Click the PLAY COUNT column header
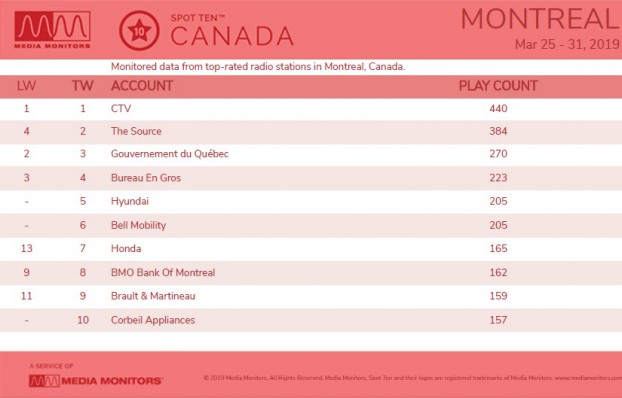Viewport: 622px width, 398px height. tap(498, 86)
